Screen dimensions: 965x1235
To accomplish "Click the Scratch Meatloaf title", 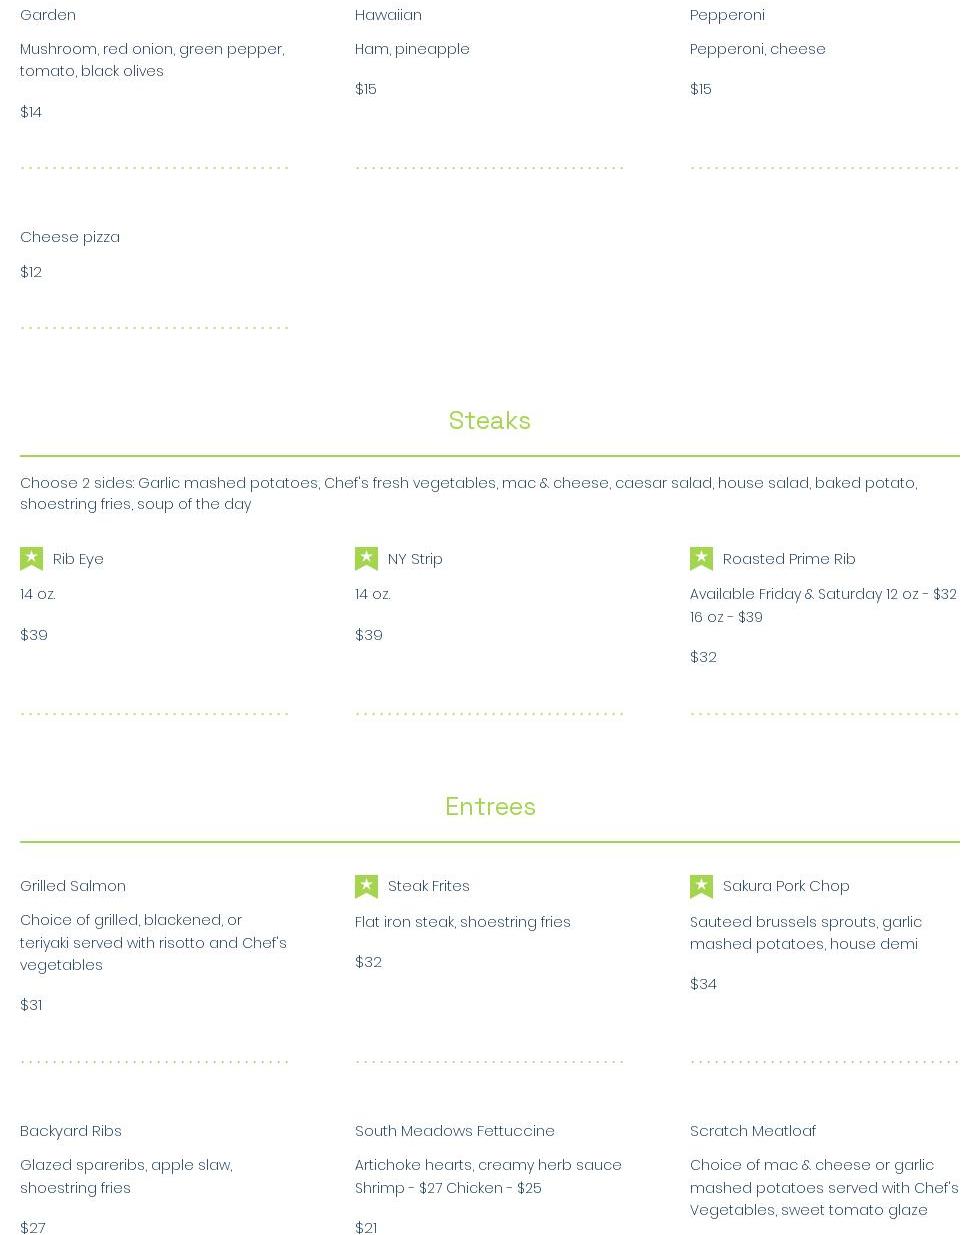I will [x=752, y=1131].
